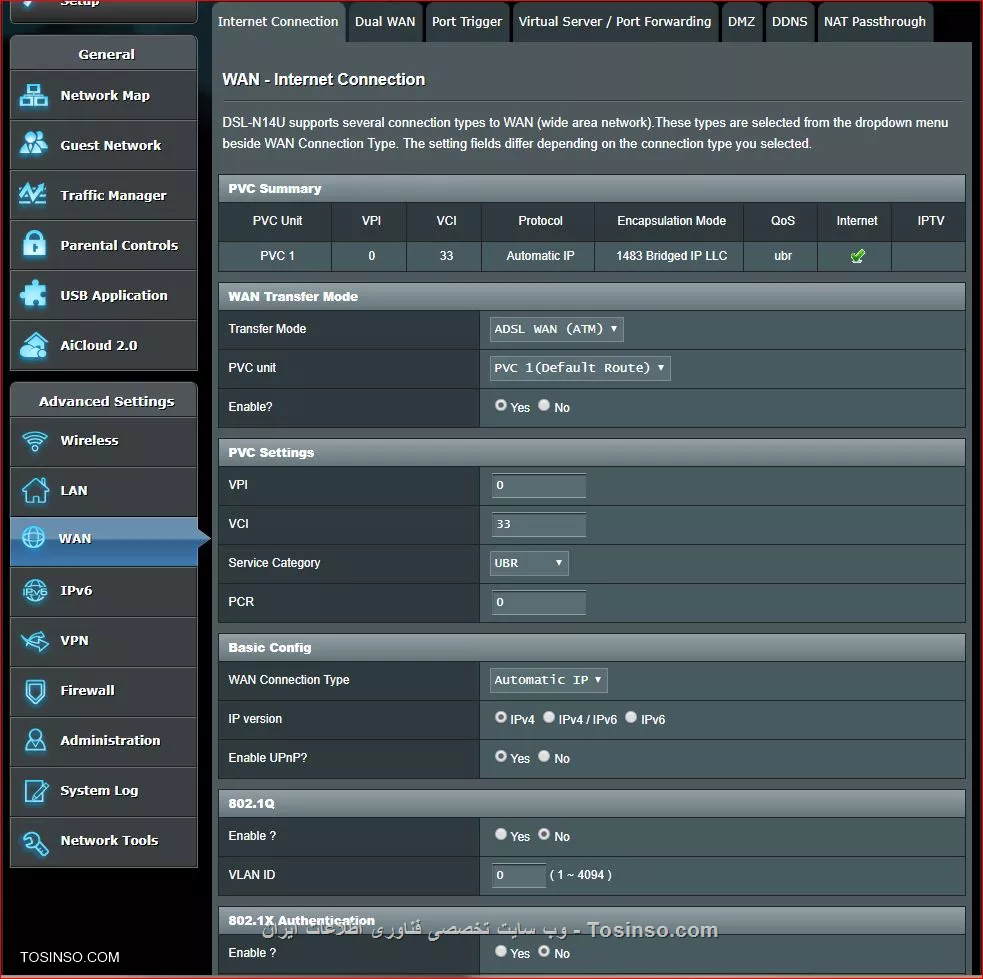Viewport: 983px width, 979px height.
Task: Open the IPv6 globe icon
Action: (x=35, y=590)
